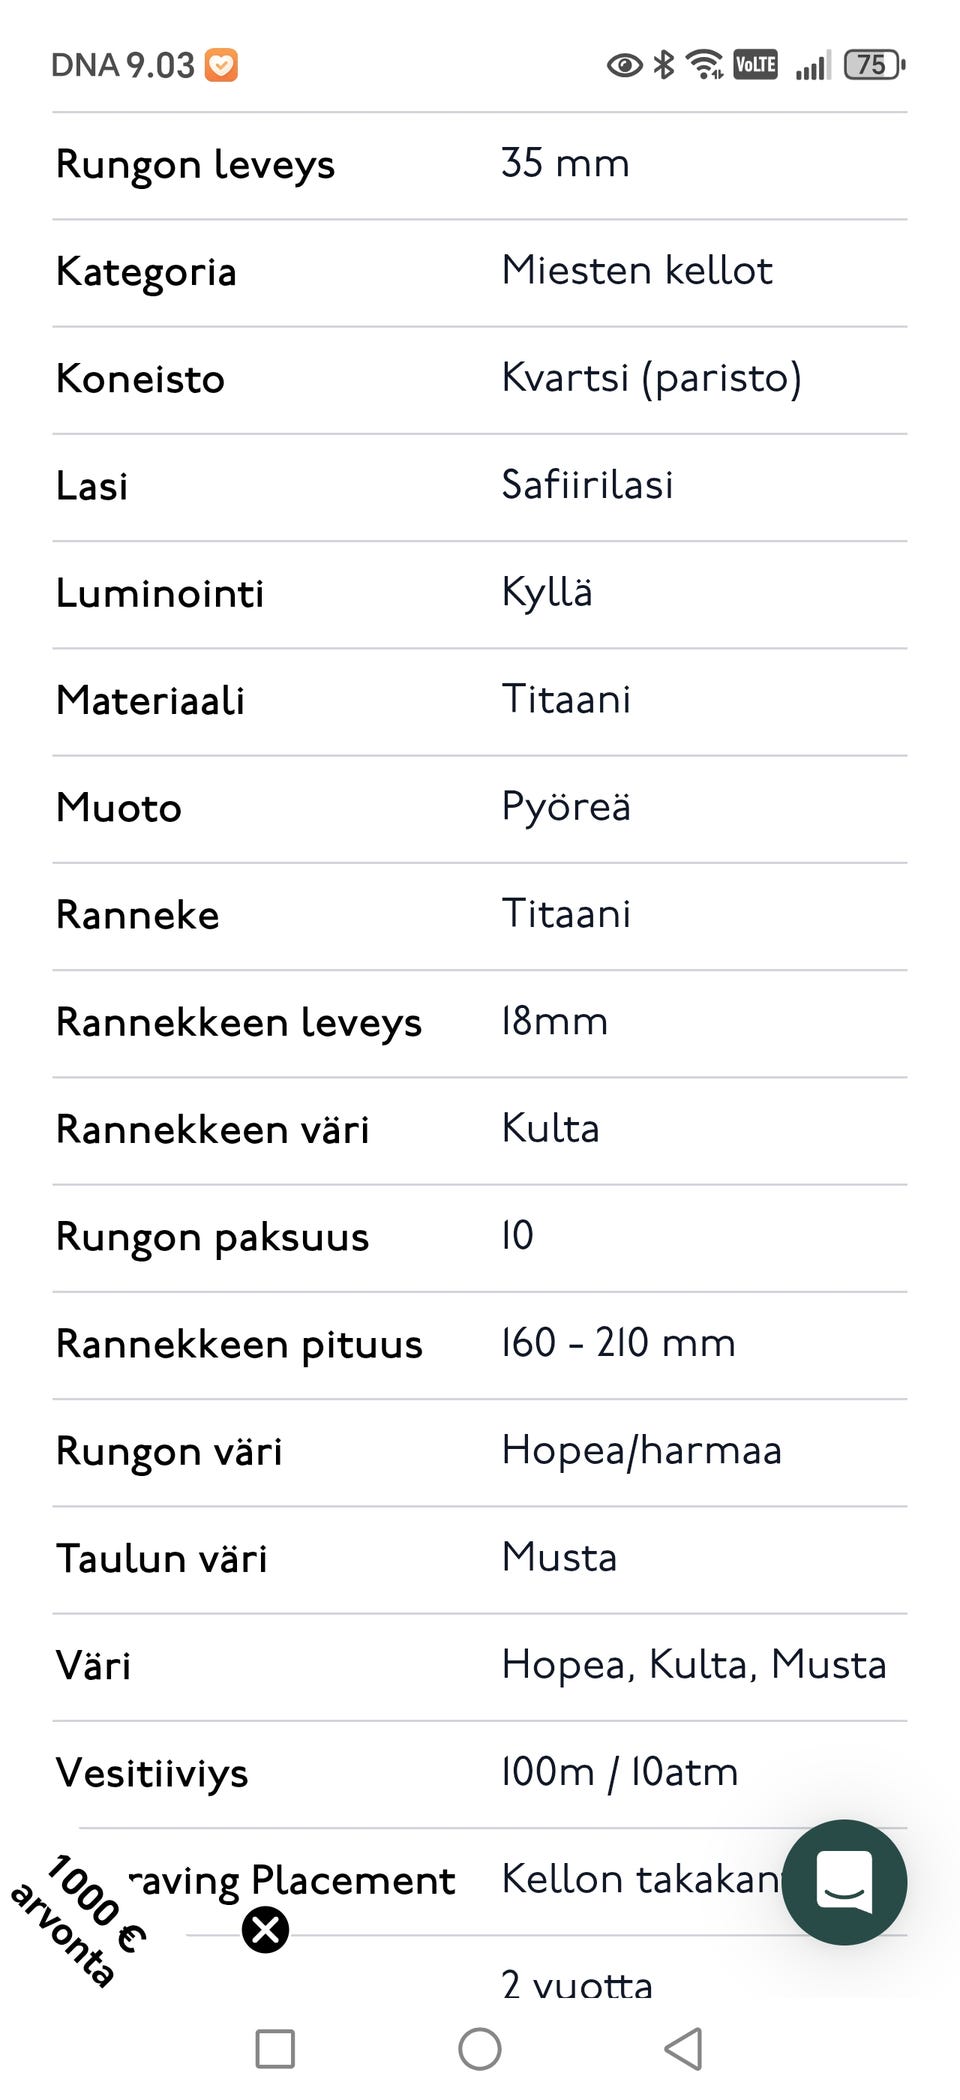Dismiss the 1000 € arvonta badge
Image resolution: width=960 pixels, height=2100 pixels.
click(264, 1930)
